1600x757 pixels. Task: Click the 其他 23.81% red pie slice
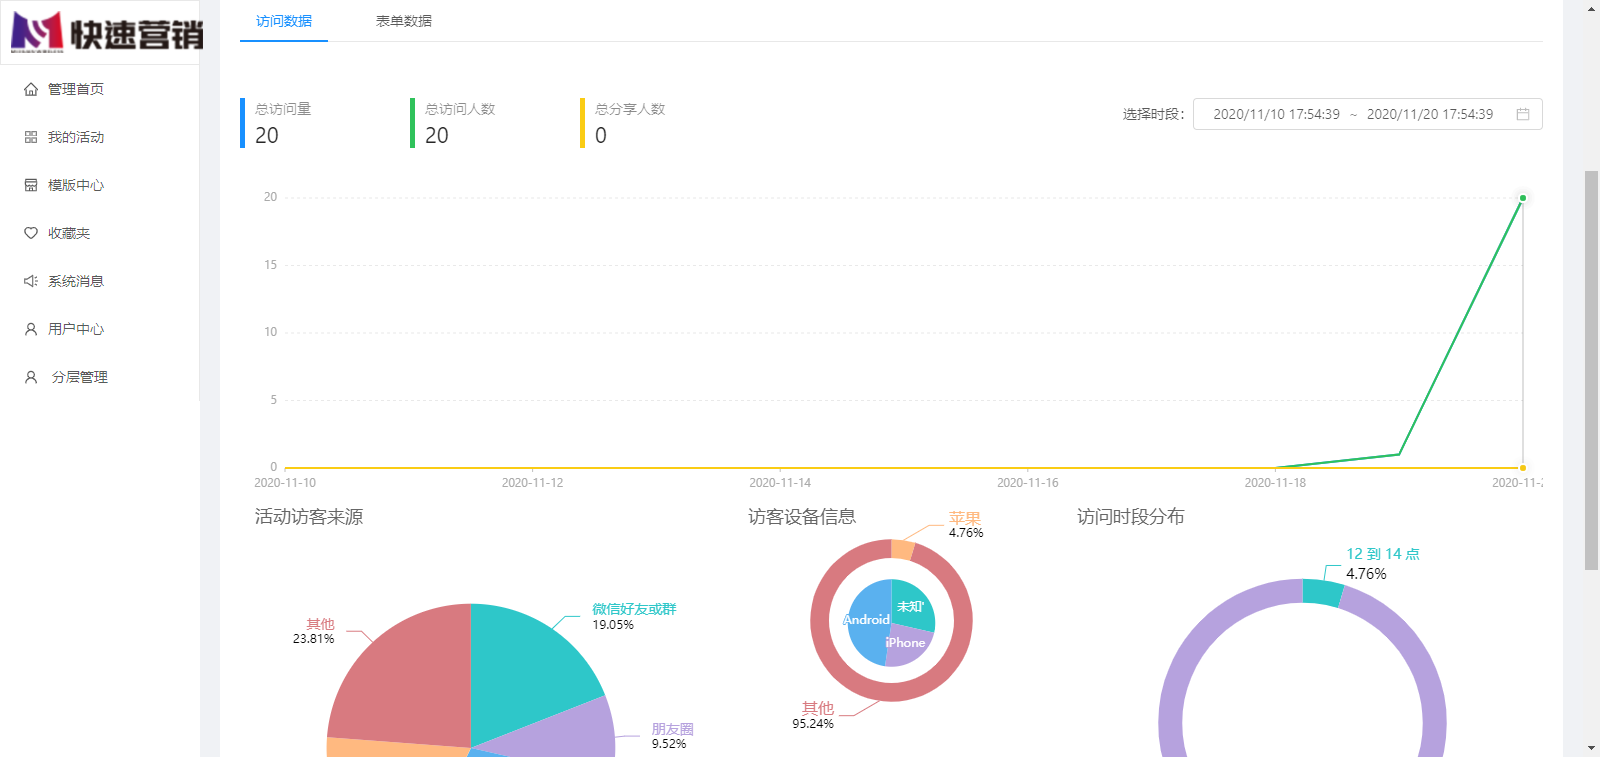(x=410, y=680)
